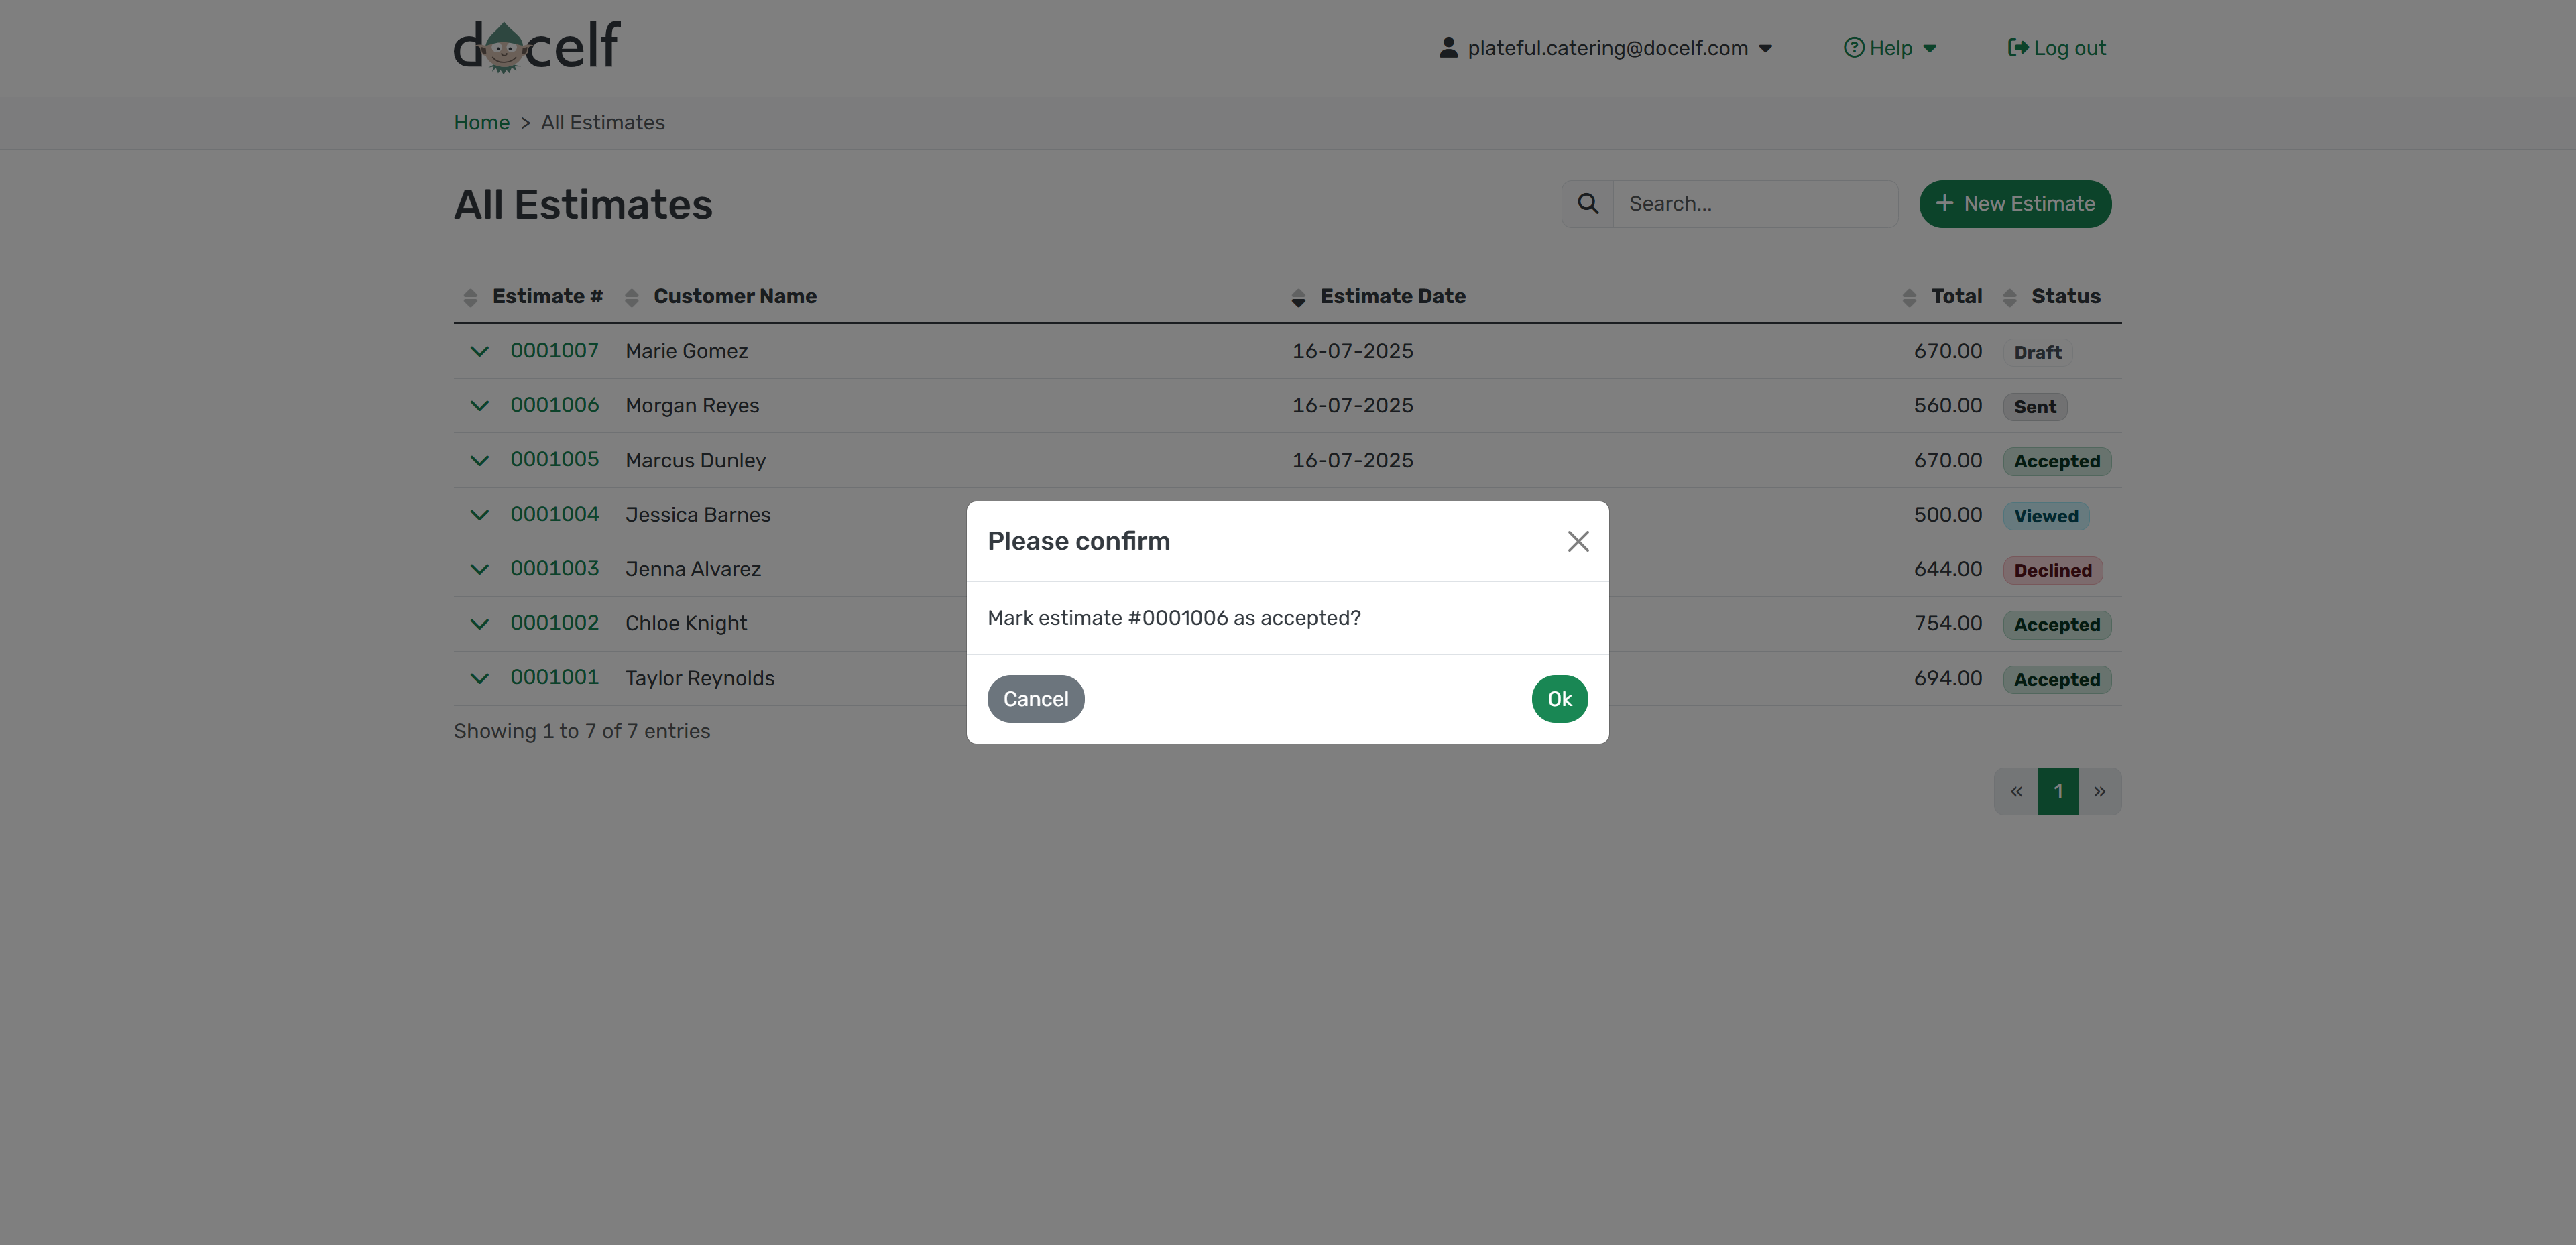Select page 1 in pagination

pyautogui.click(x=2057, y=792)
